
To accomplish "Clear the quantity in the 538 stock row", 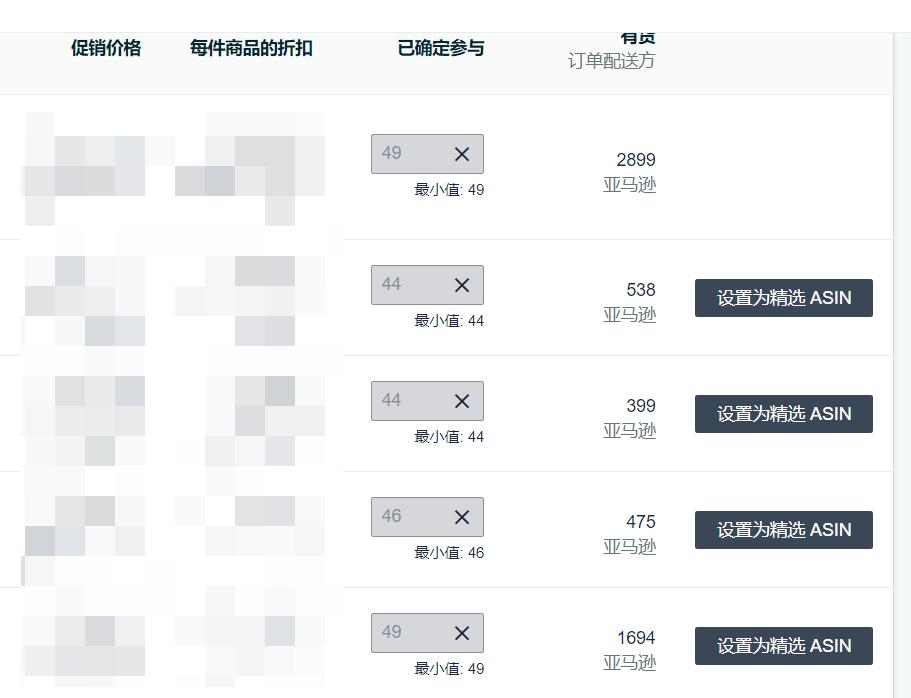I will [x=462, y=285].
